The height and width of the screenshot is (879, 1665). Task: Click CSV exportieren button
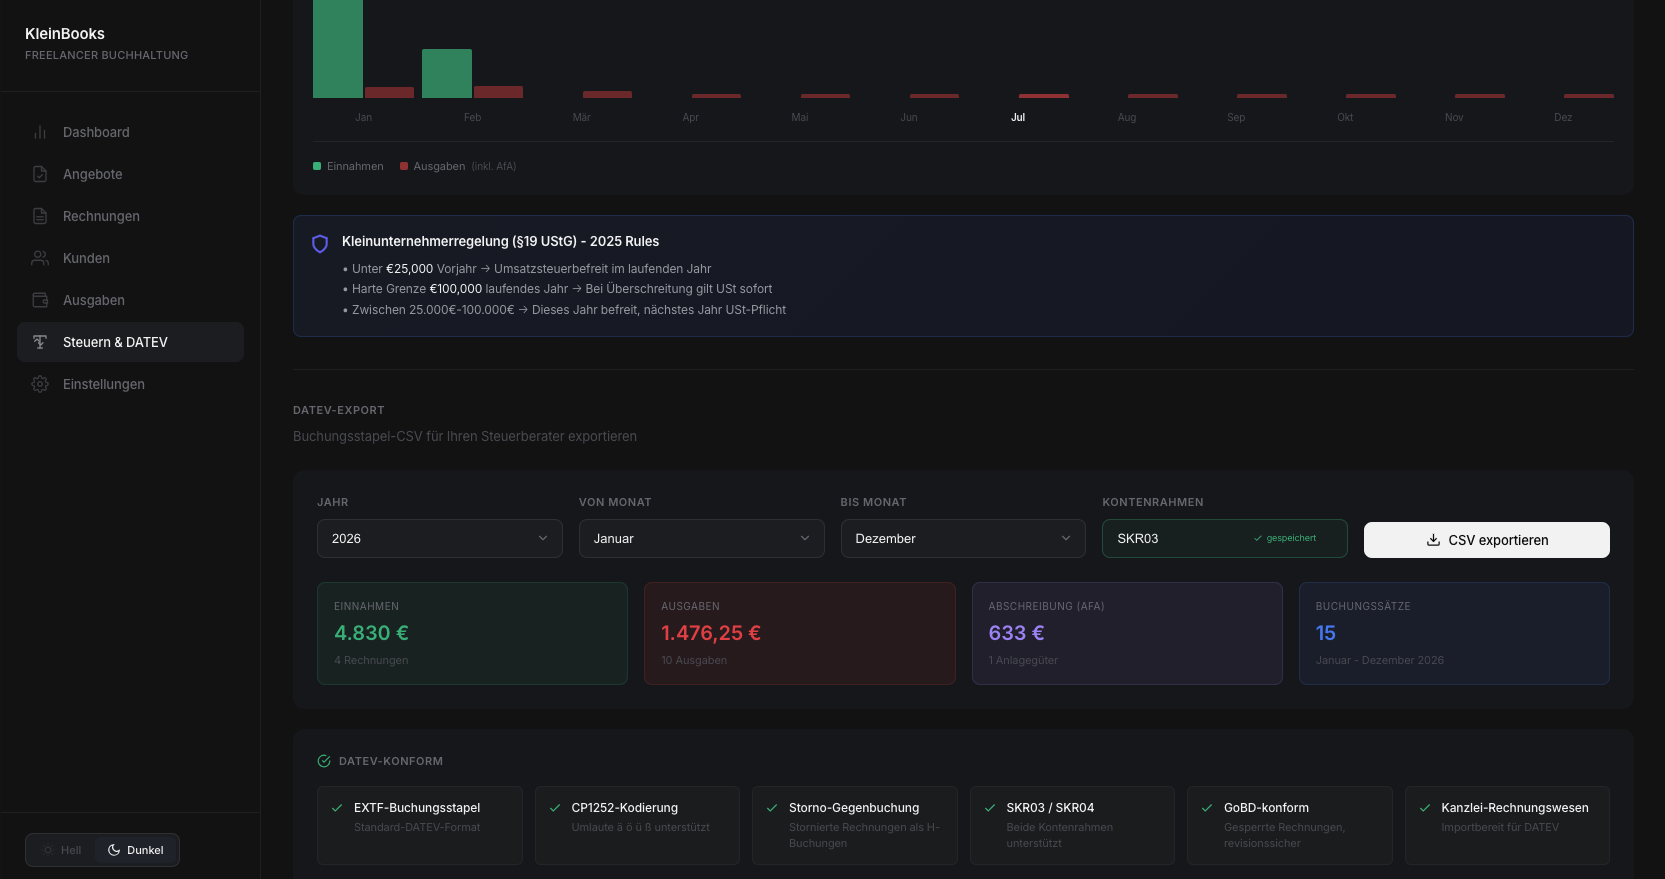1486,540
